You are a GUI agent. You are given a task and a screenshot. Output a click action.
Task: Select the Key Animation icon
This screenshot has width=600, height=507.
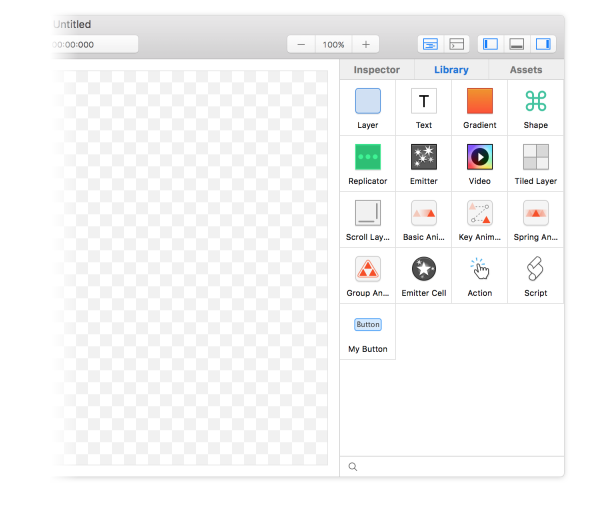(x=480, y=213)
